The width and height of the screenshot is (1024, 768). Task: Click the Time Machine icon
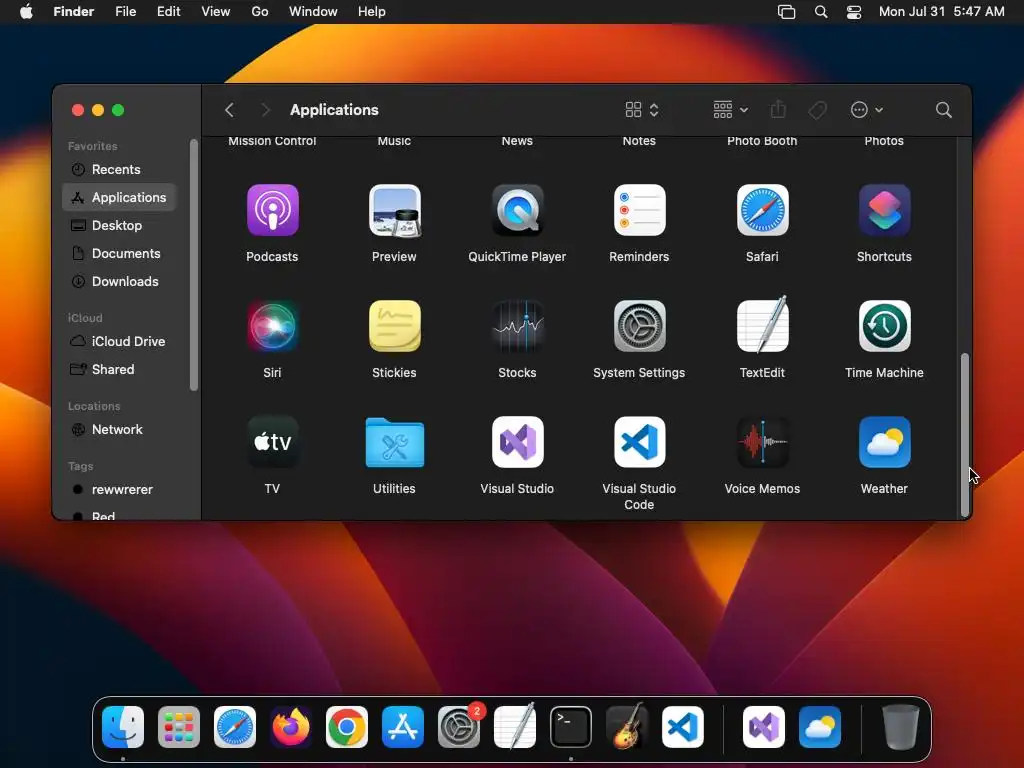[884, 326]
